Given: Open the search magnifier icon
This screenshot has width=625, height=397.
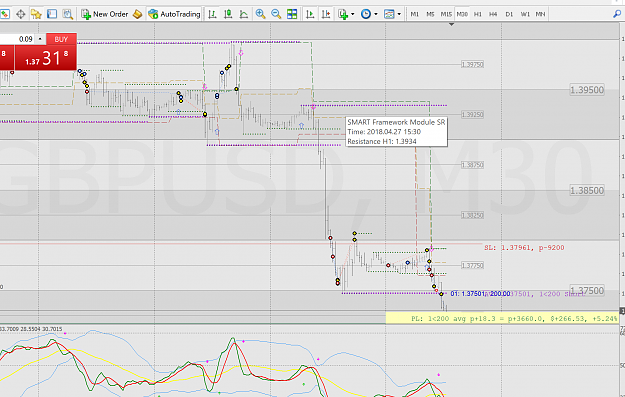Looking at the screenshot, I should 617,14.
